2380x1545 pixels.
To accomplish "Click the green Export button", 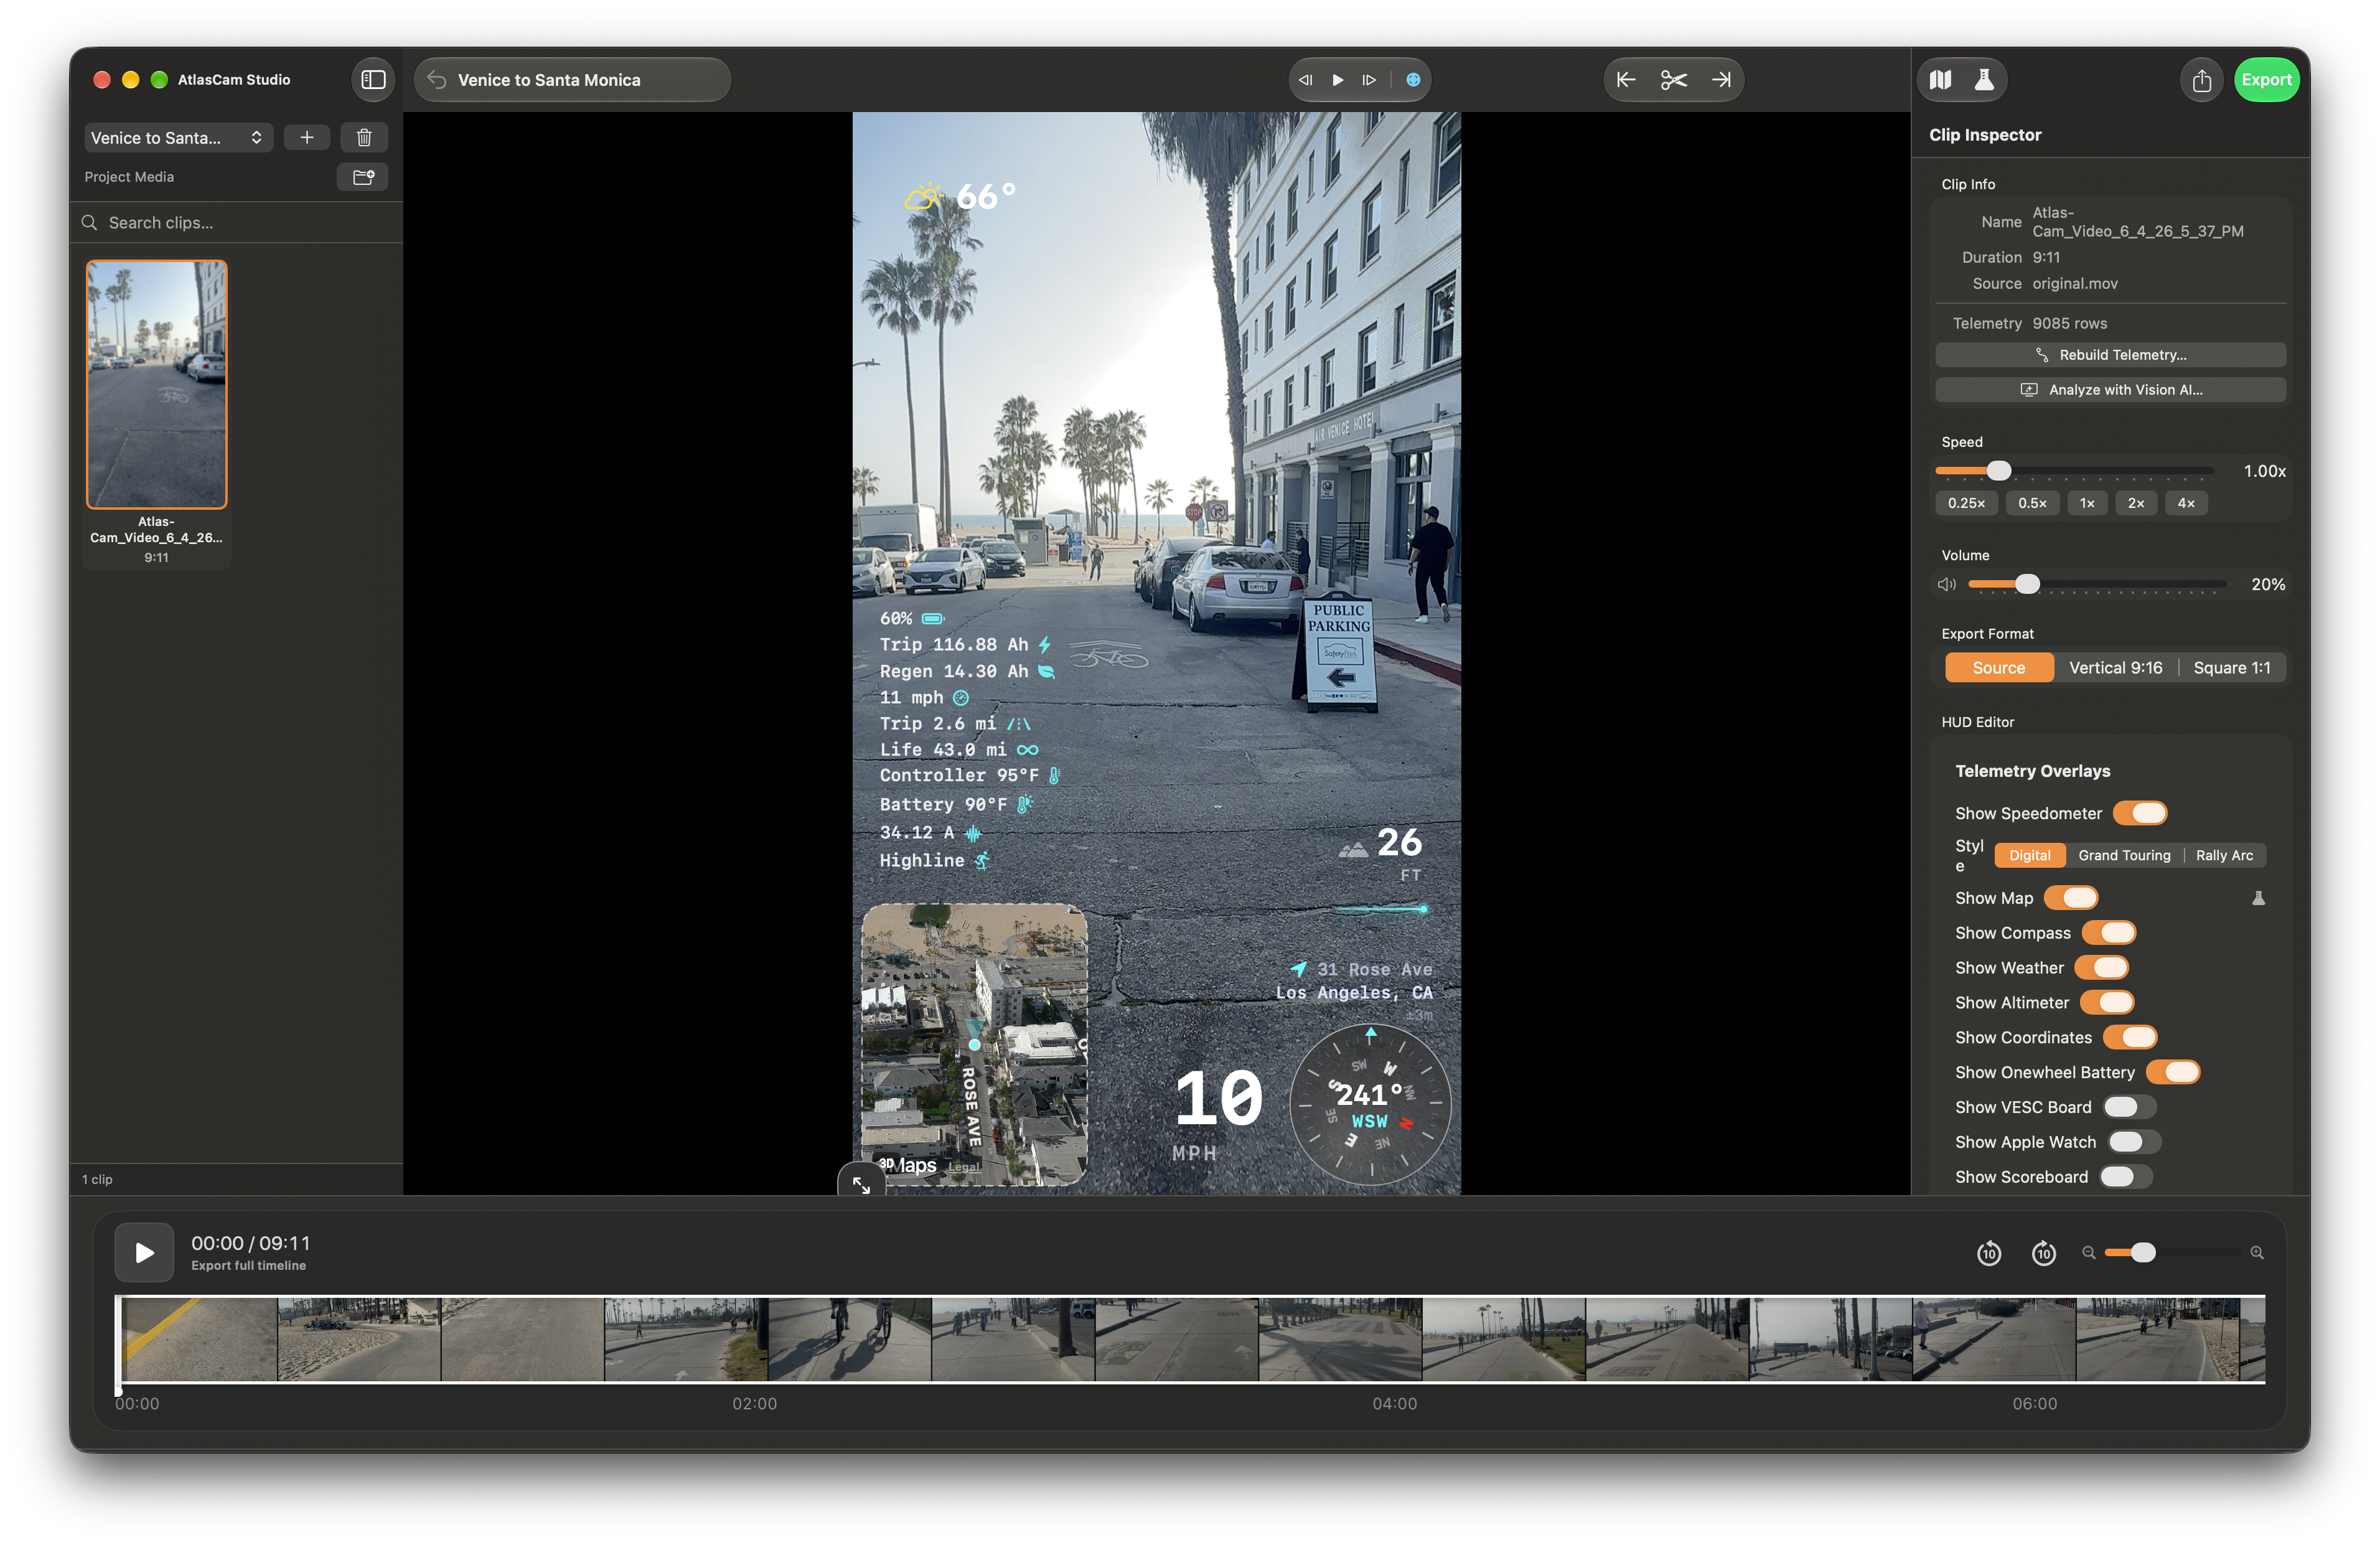I will 2266,80.
